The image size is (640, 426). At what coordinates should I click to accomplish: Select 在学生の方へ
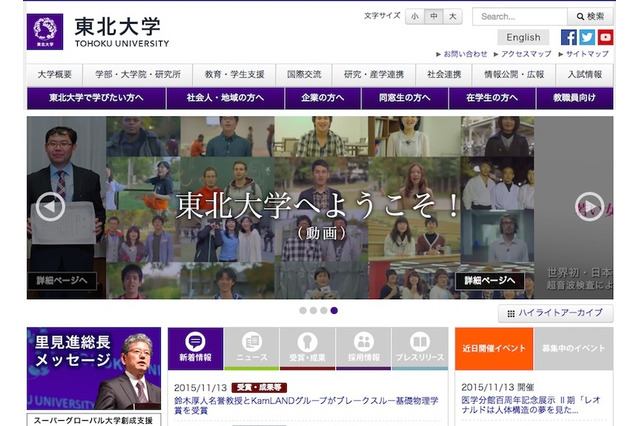[492, 98]
